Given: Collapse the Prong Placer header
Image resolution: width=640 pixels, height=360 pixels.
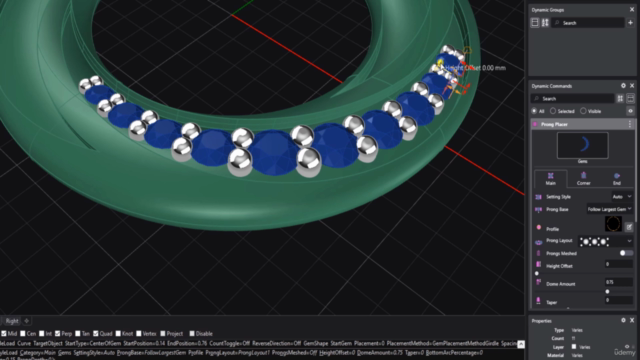Looking at the screenshot, I should click(582, 124).
